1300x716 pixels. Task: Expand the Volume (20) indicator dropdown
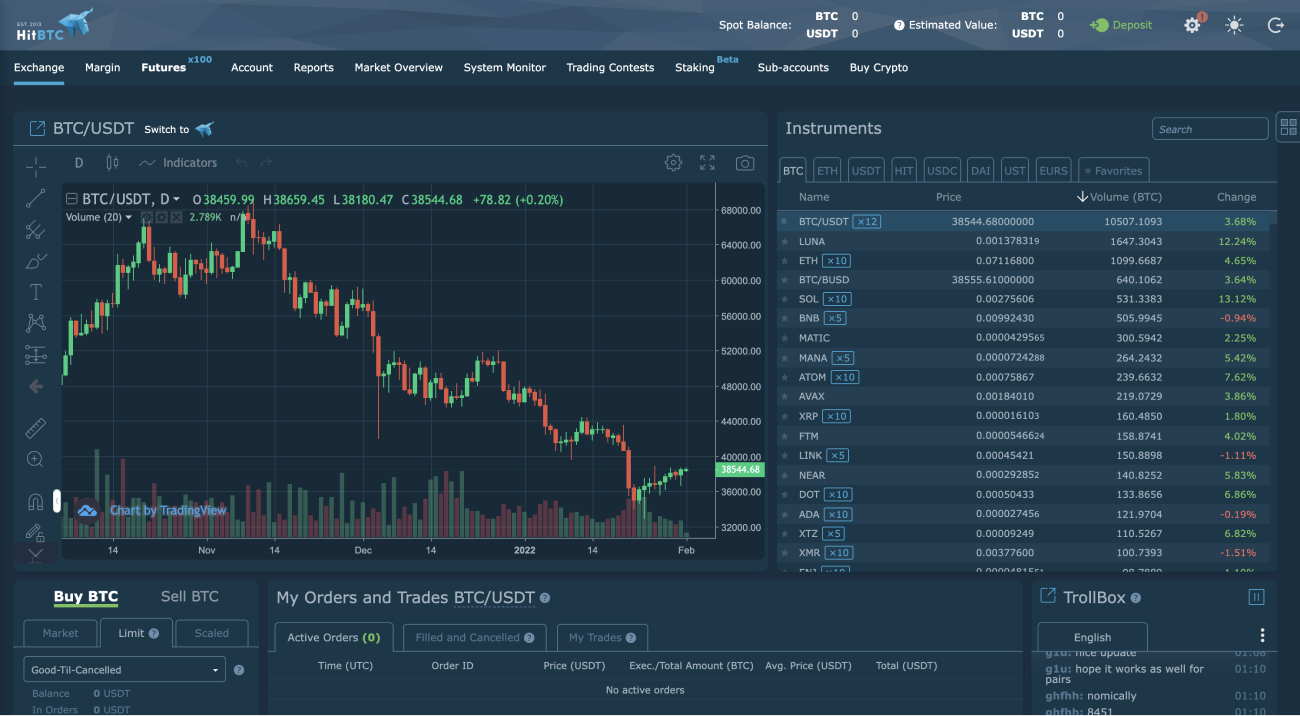tap(129, 217)
